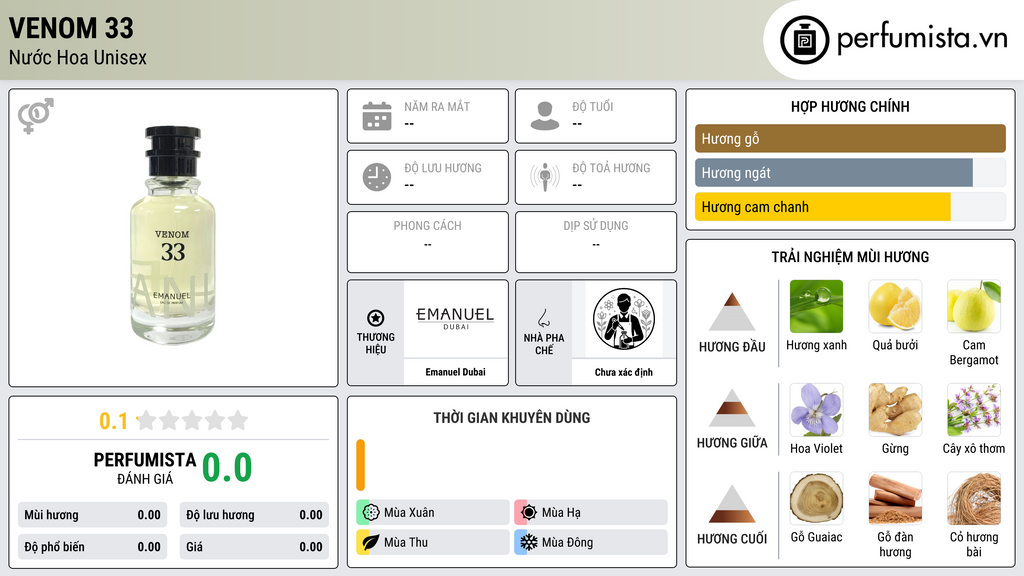Click the Hợp hương chính heading
The height and width of the screenshot is (576, 1024).
click(850, 106)
